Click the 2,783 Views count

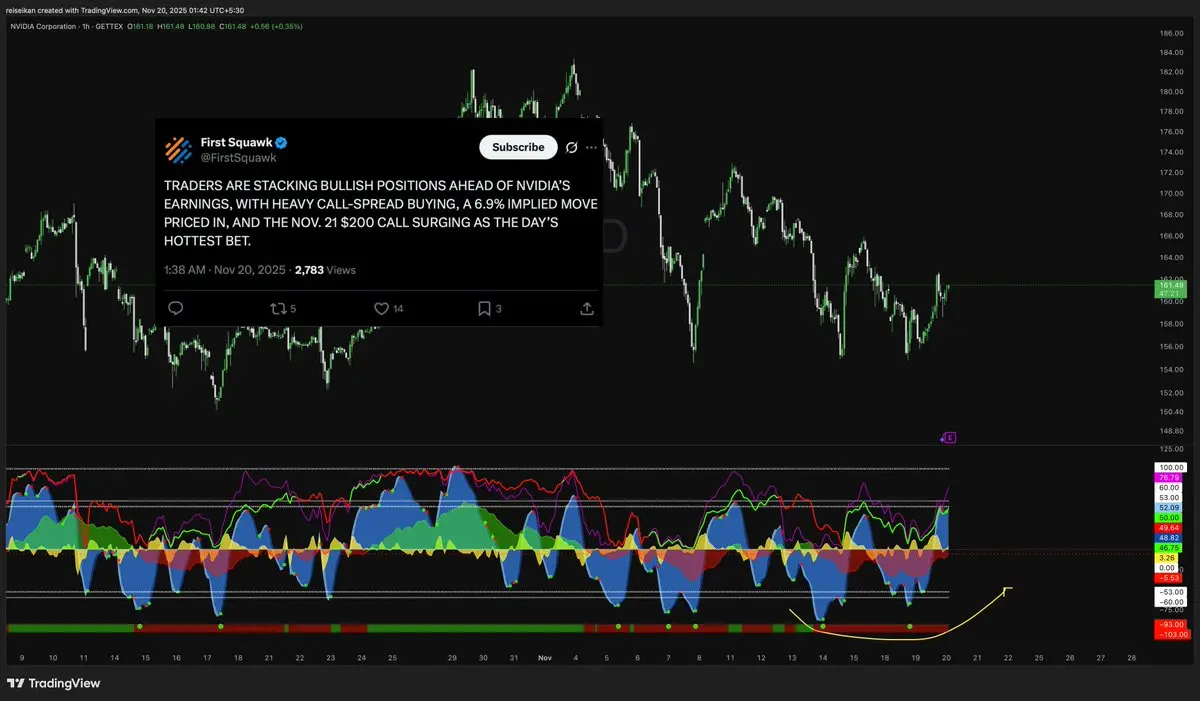click(325, 270)
